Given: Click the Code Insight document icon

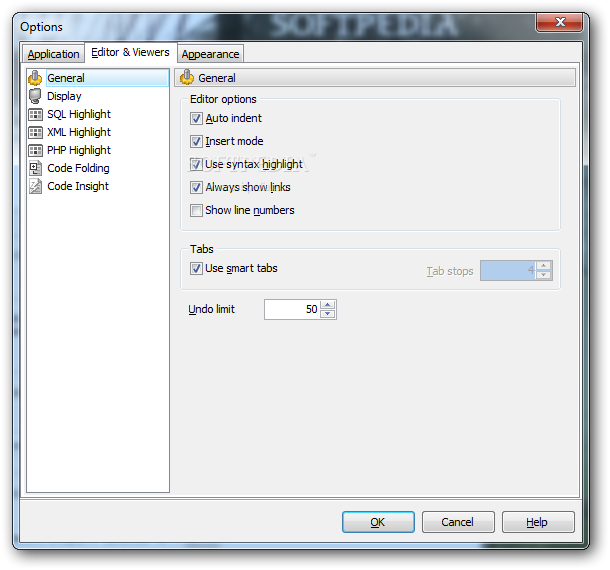Looking at the screenshot, I should (x=35, y=186).
